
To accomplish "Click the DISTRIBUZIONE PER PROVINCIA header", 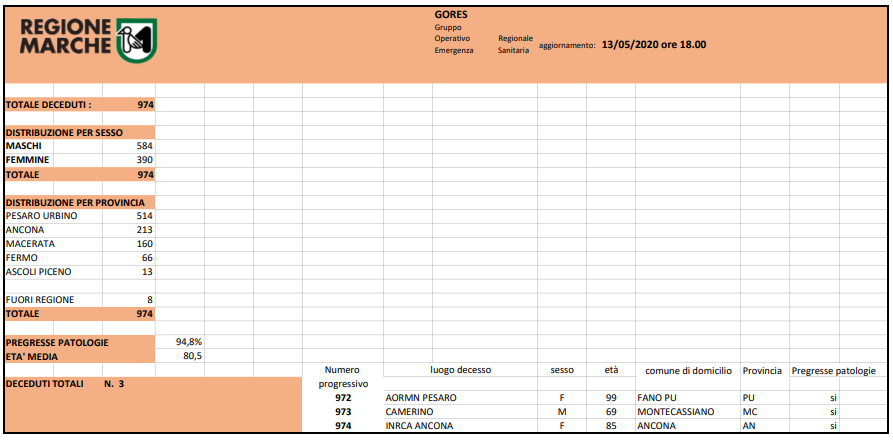I will (75, 202).
